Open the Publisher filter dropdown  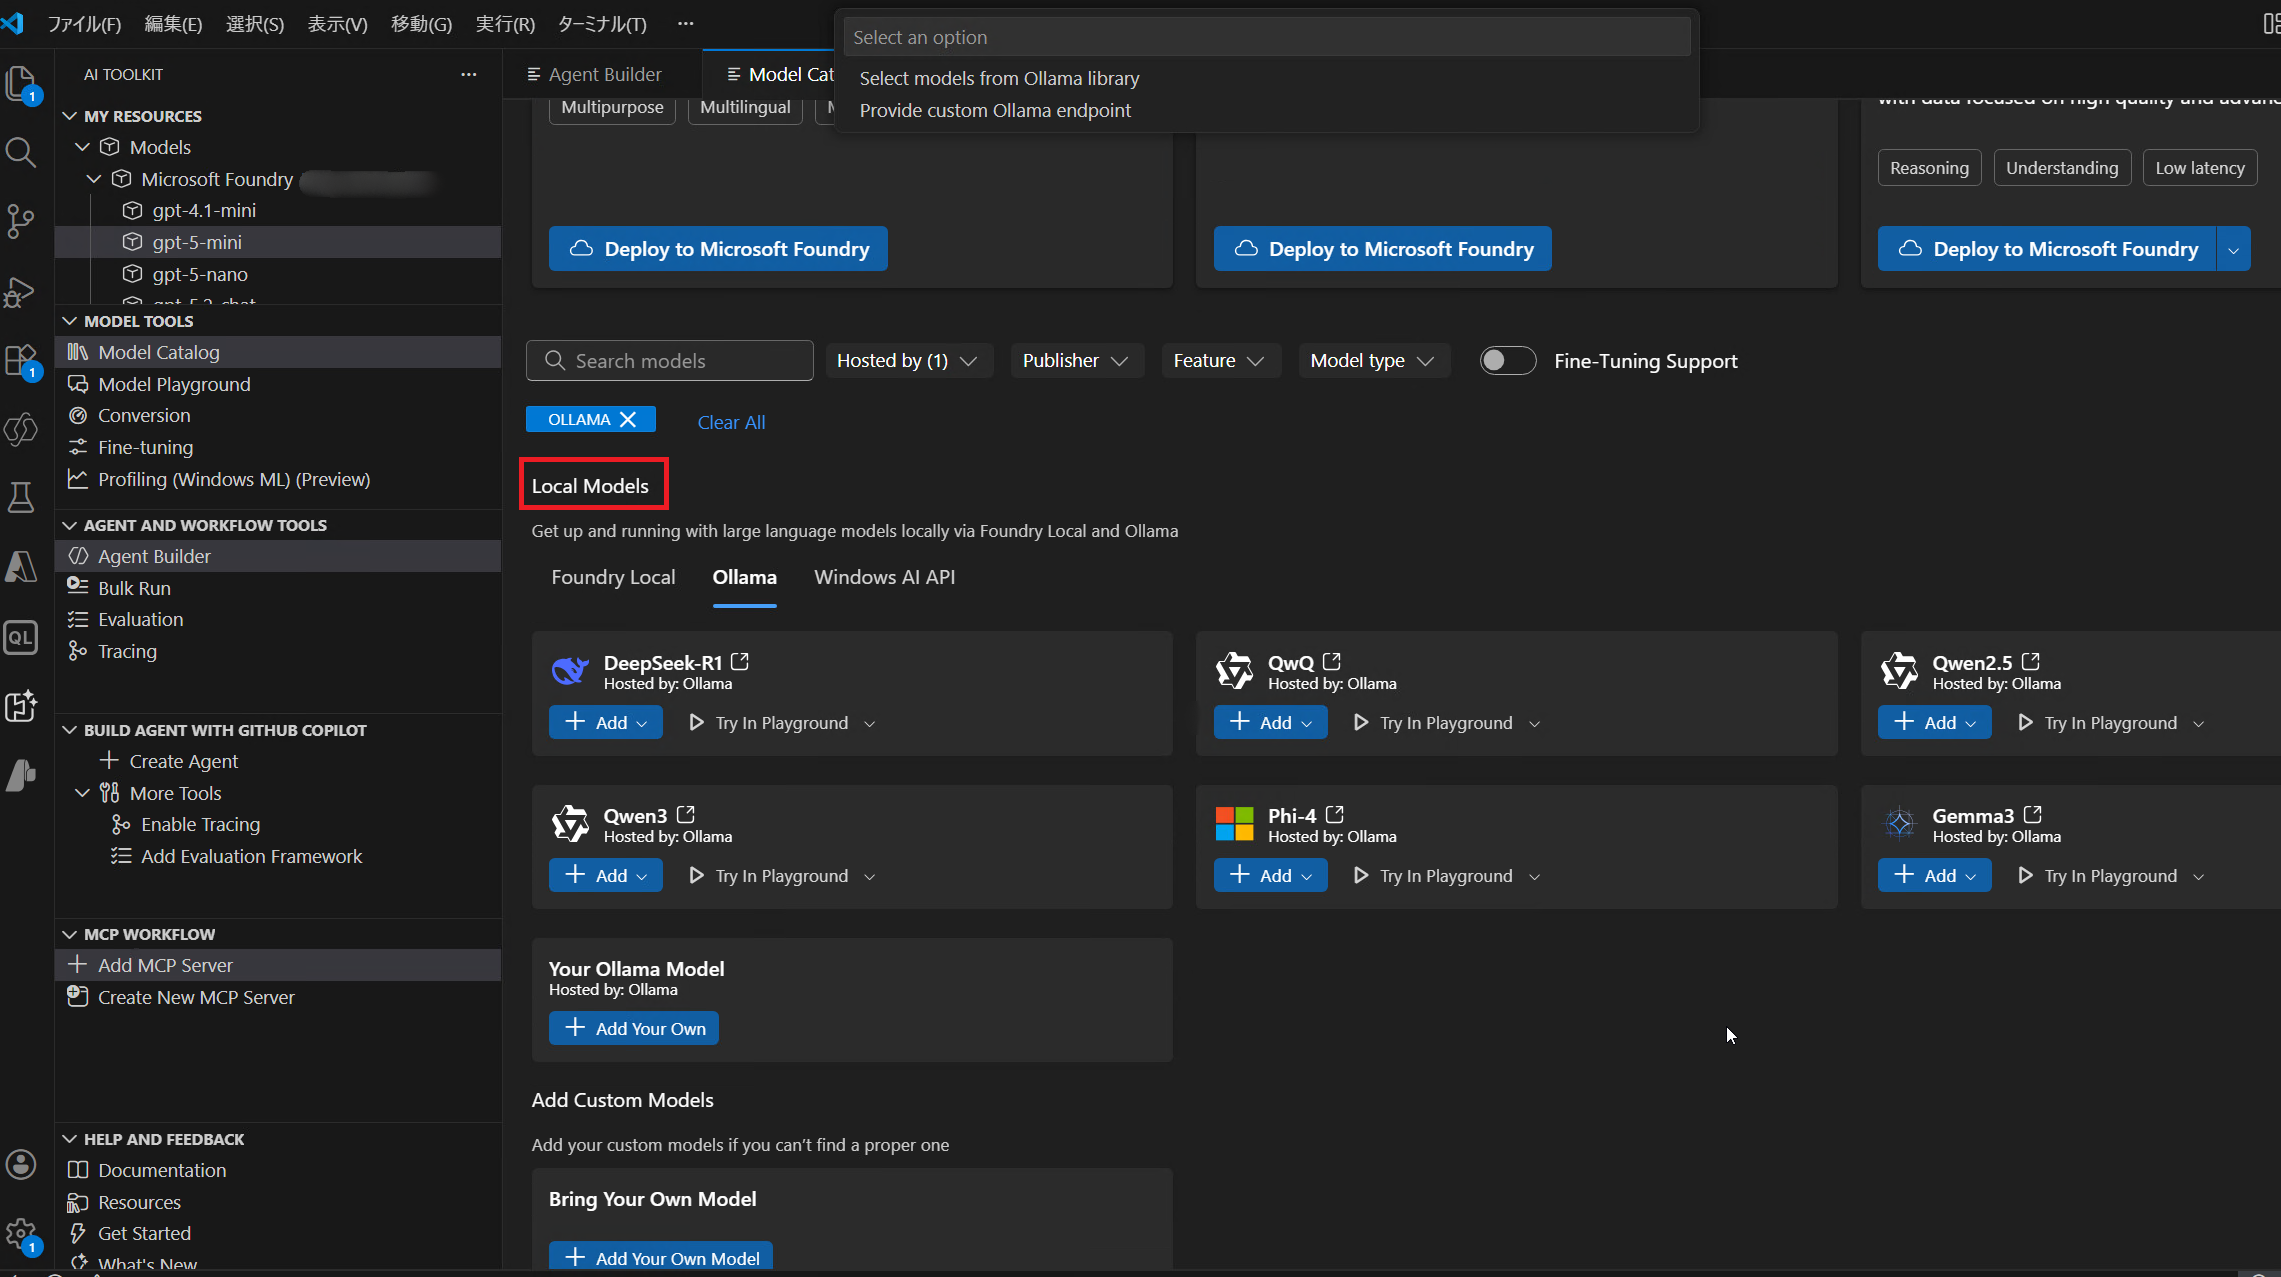tap(1075, 361)
